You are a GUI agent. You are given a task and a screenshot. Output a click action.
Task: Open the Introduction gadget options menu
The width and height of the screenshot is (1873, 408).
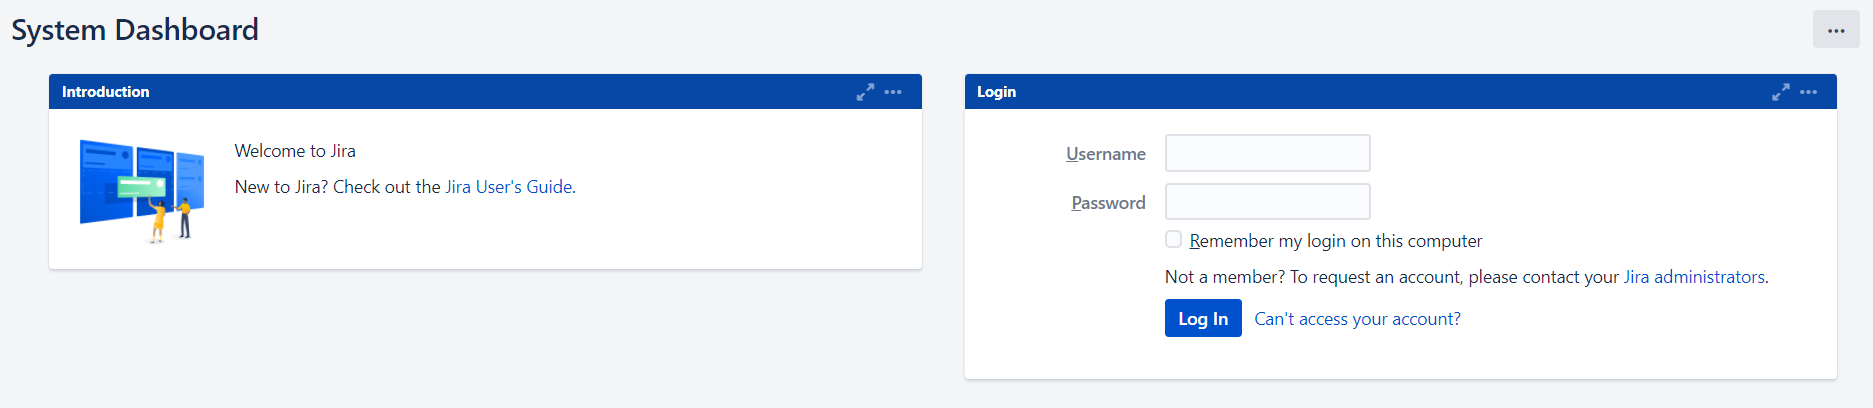click(x=893, y=92)
